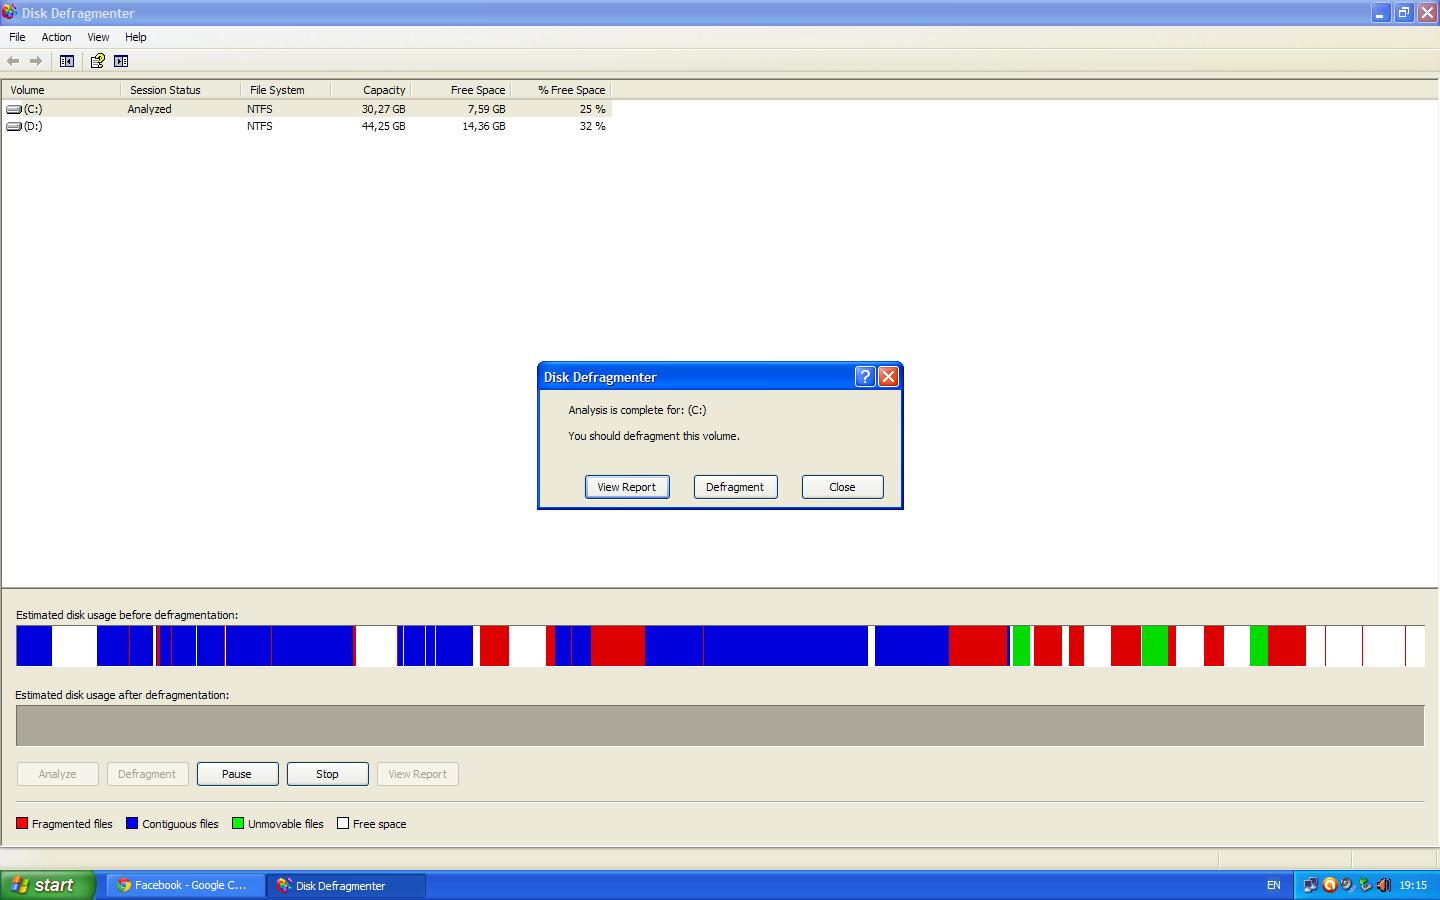
Task: Click the File System column header
Action: pos(286,90)
